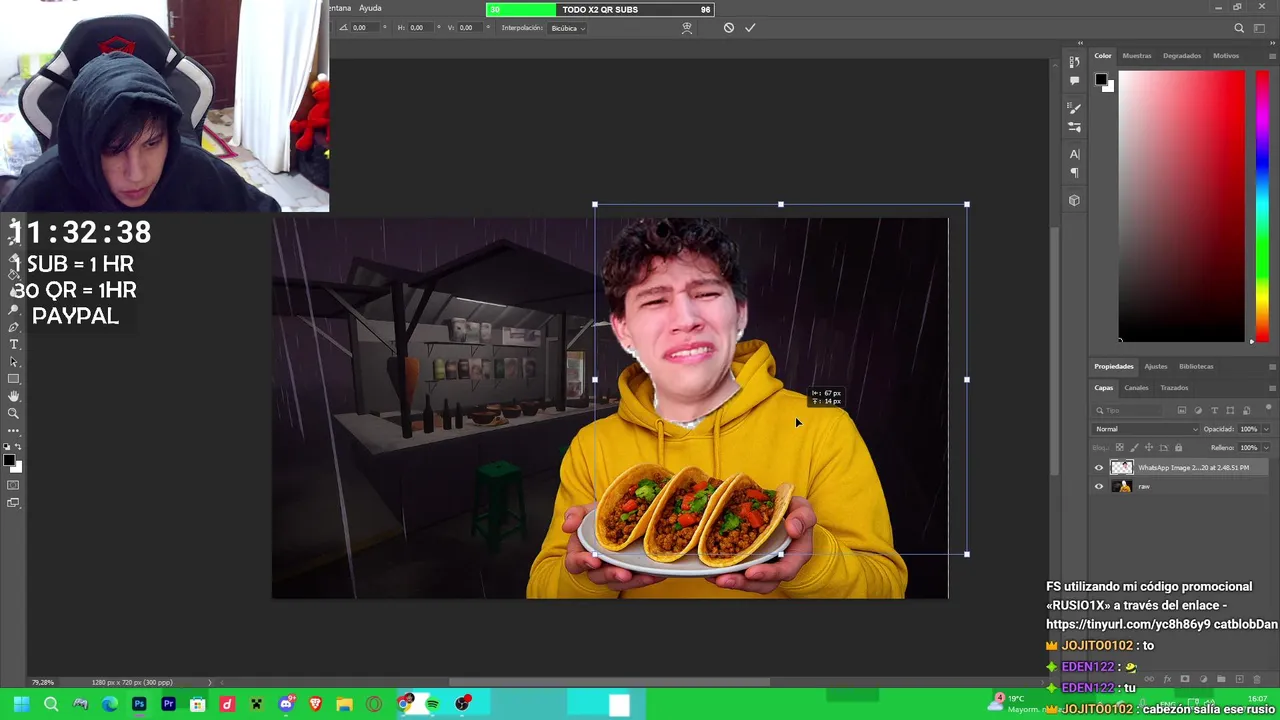1280x720 pixels.
Task: Lock image pixels brush icon
Action: tap(1134, 447)
